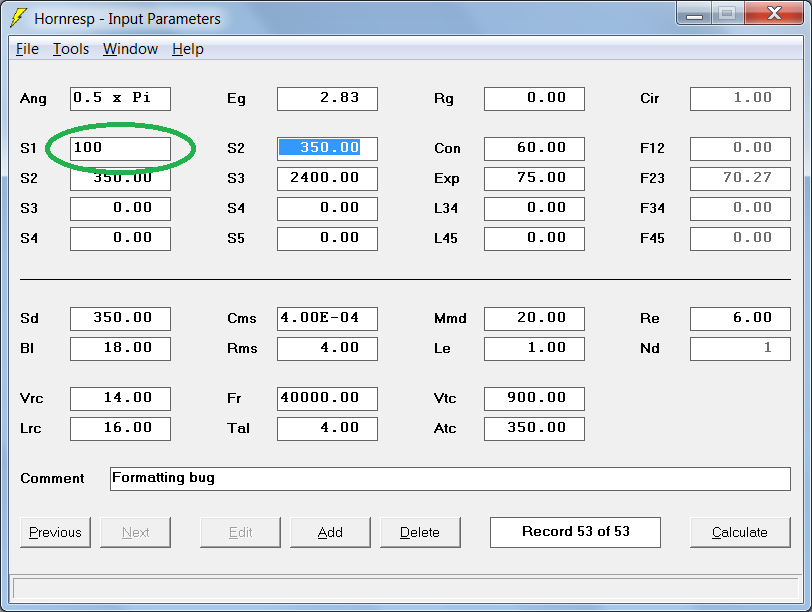Click the Hornresp lightning bolt title icon

tap(18, 18)
